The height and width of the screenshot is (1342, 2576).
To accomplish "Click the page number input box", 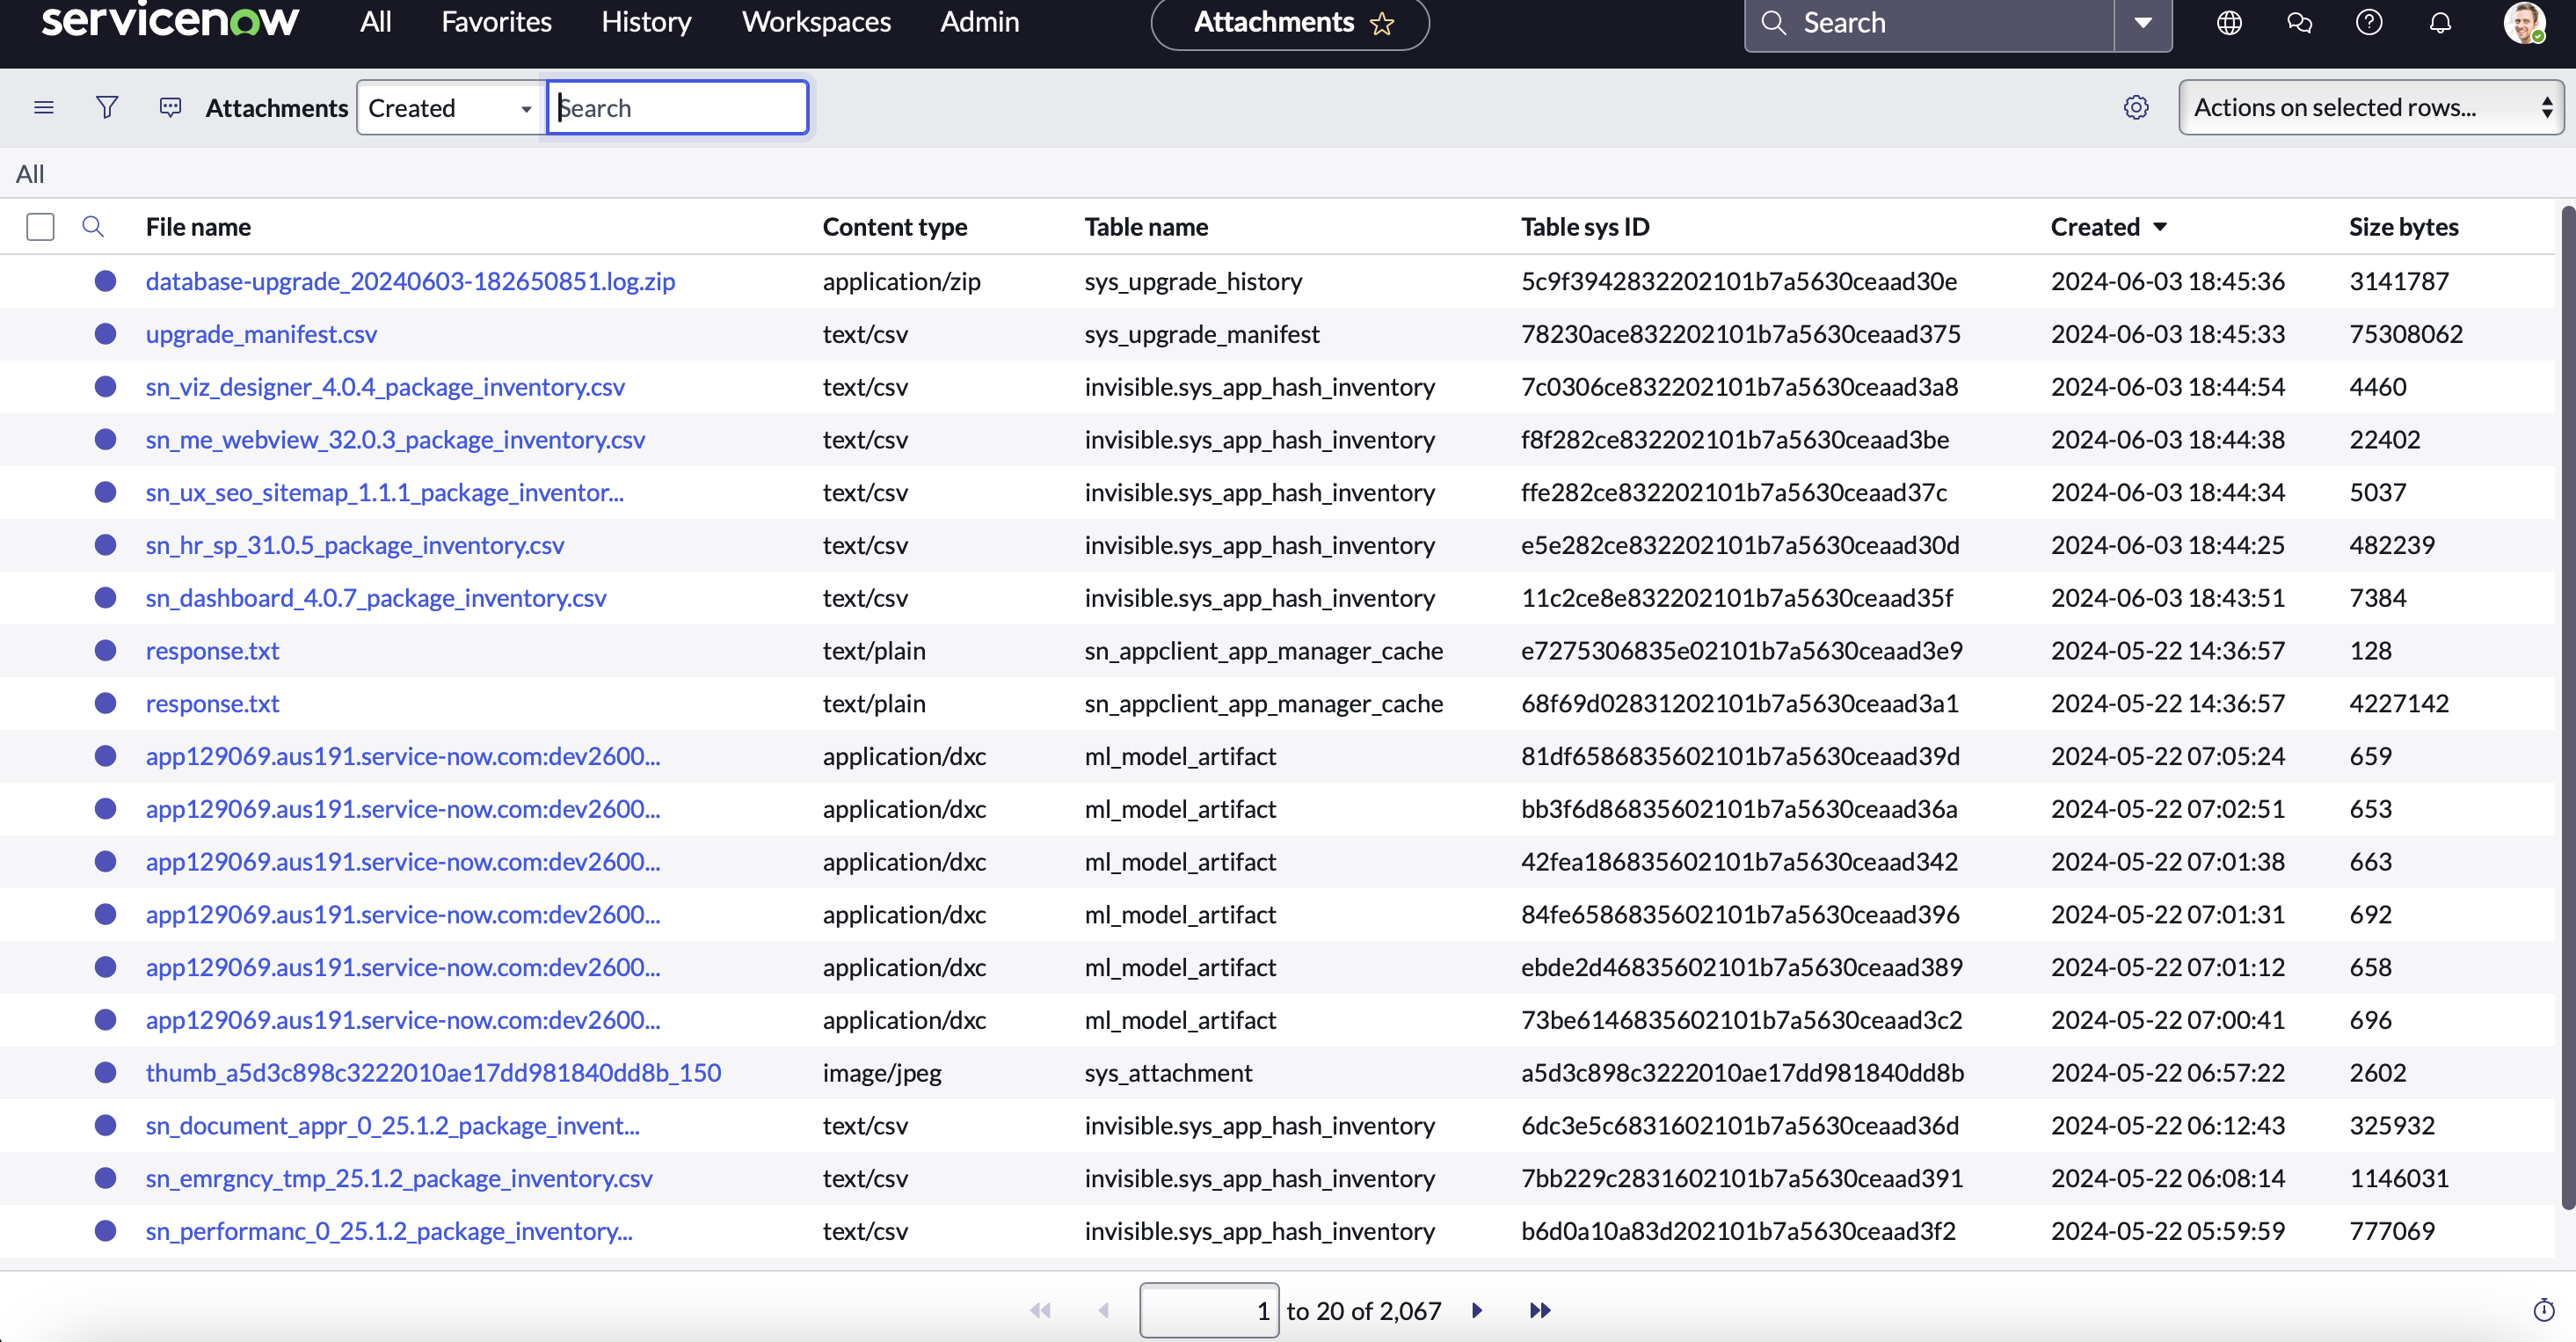I will (x=1209, y=1310).
